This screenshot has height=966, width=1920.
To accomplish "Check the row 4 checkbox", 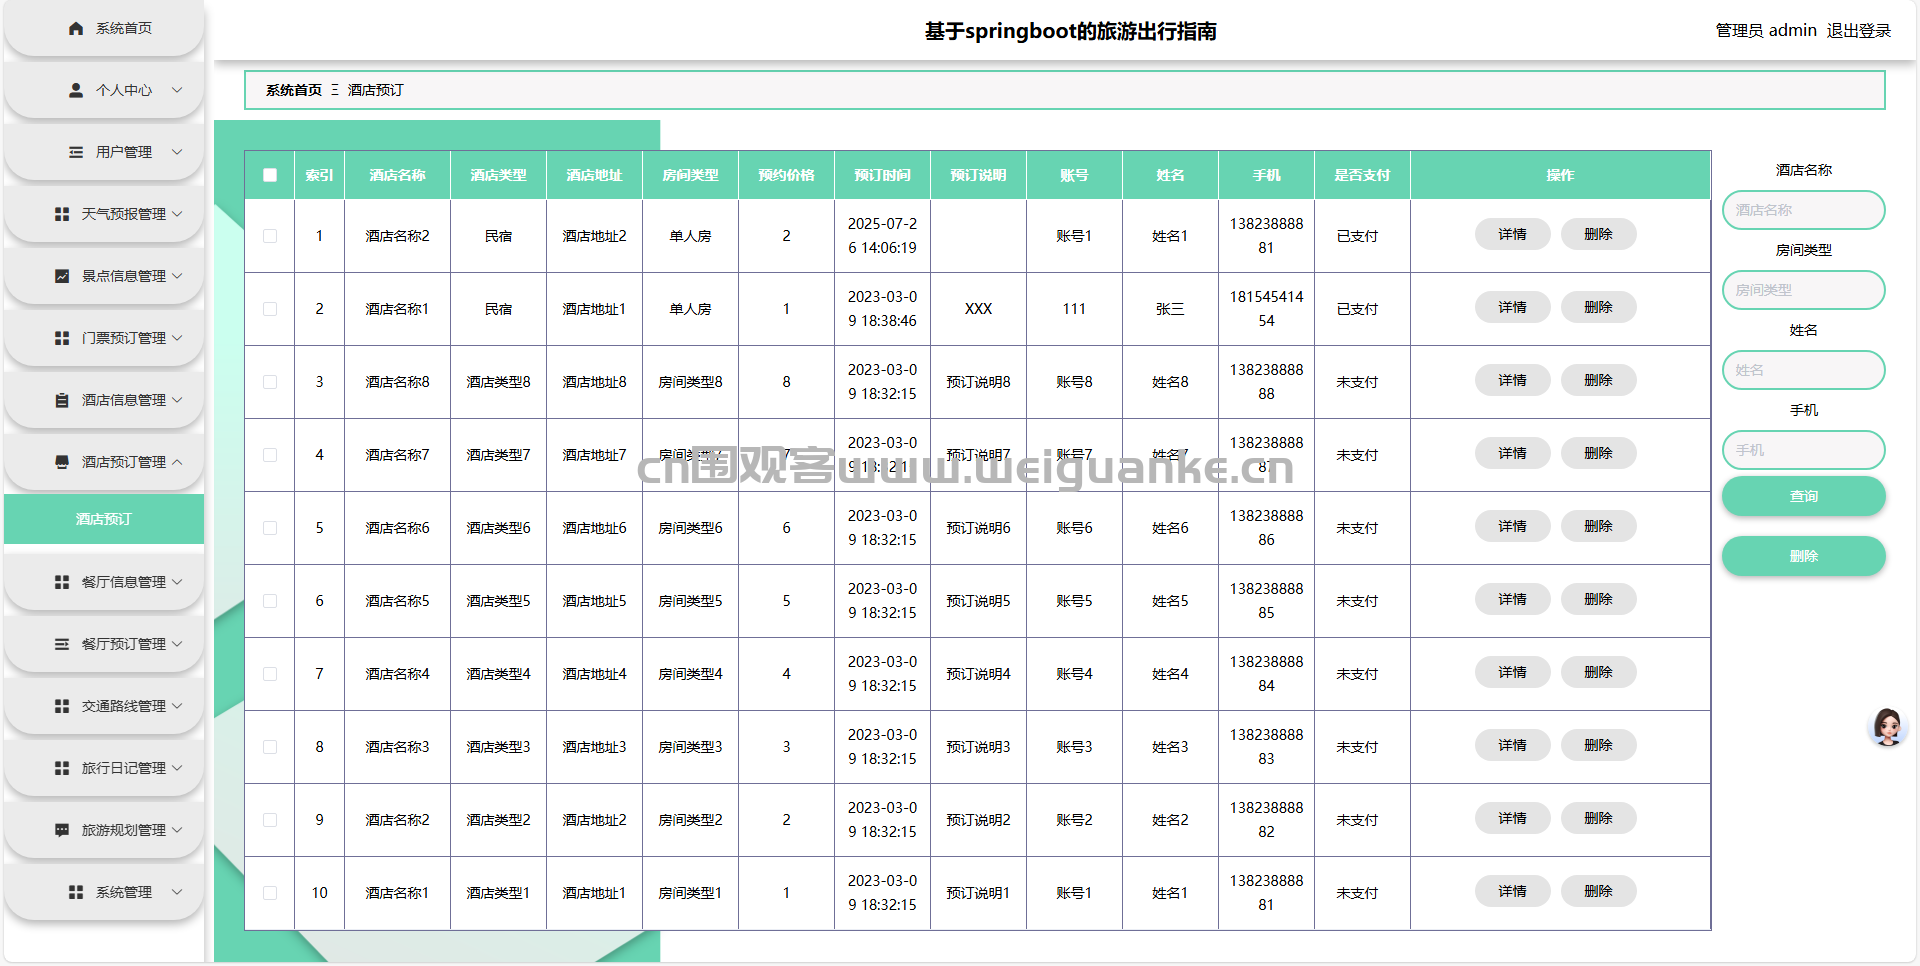I will (x=270, y=455).
